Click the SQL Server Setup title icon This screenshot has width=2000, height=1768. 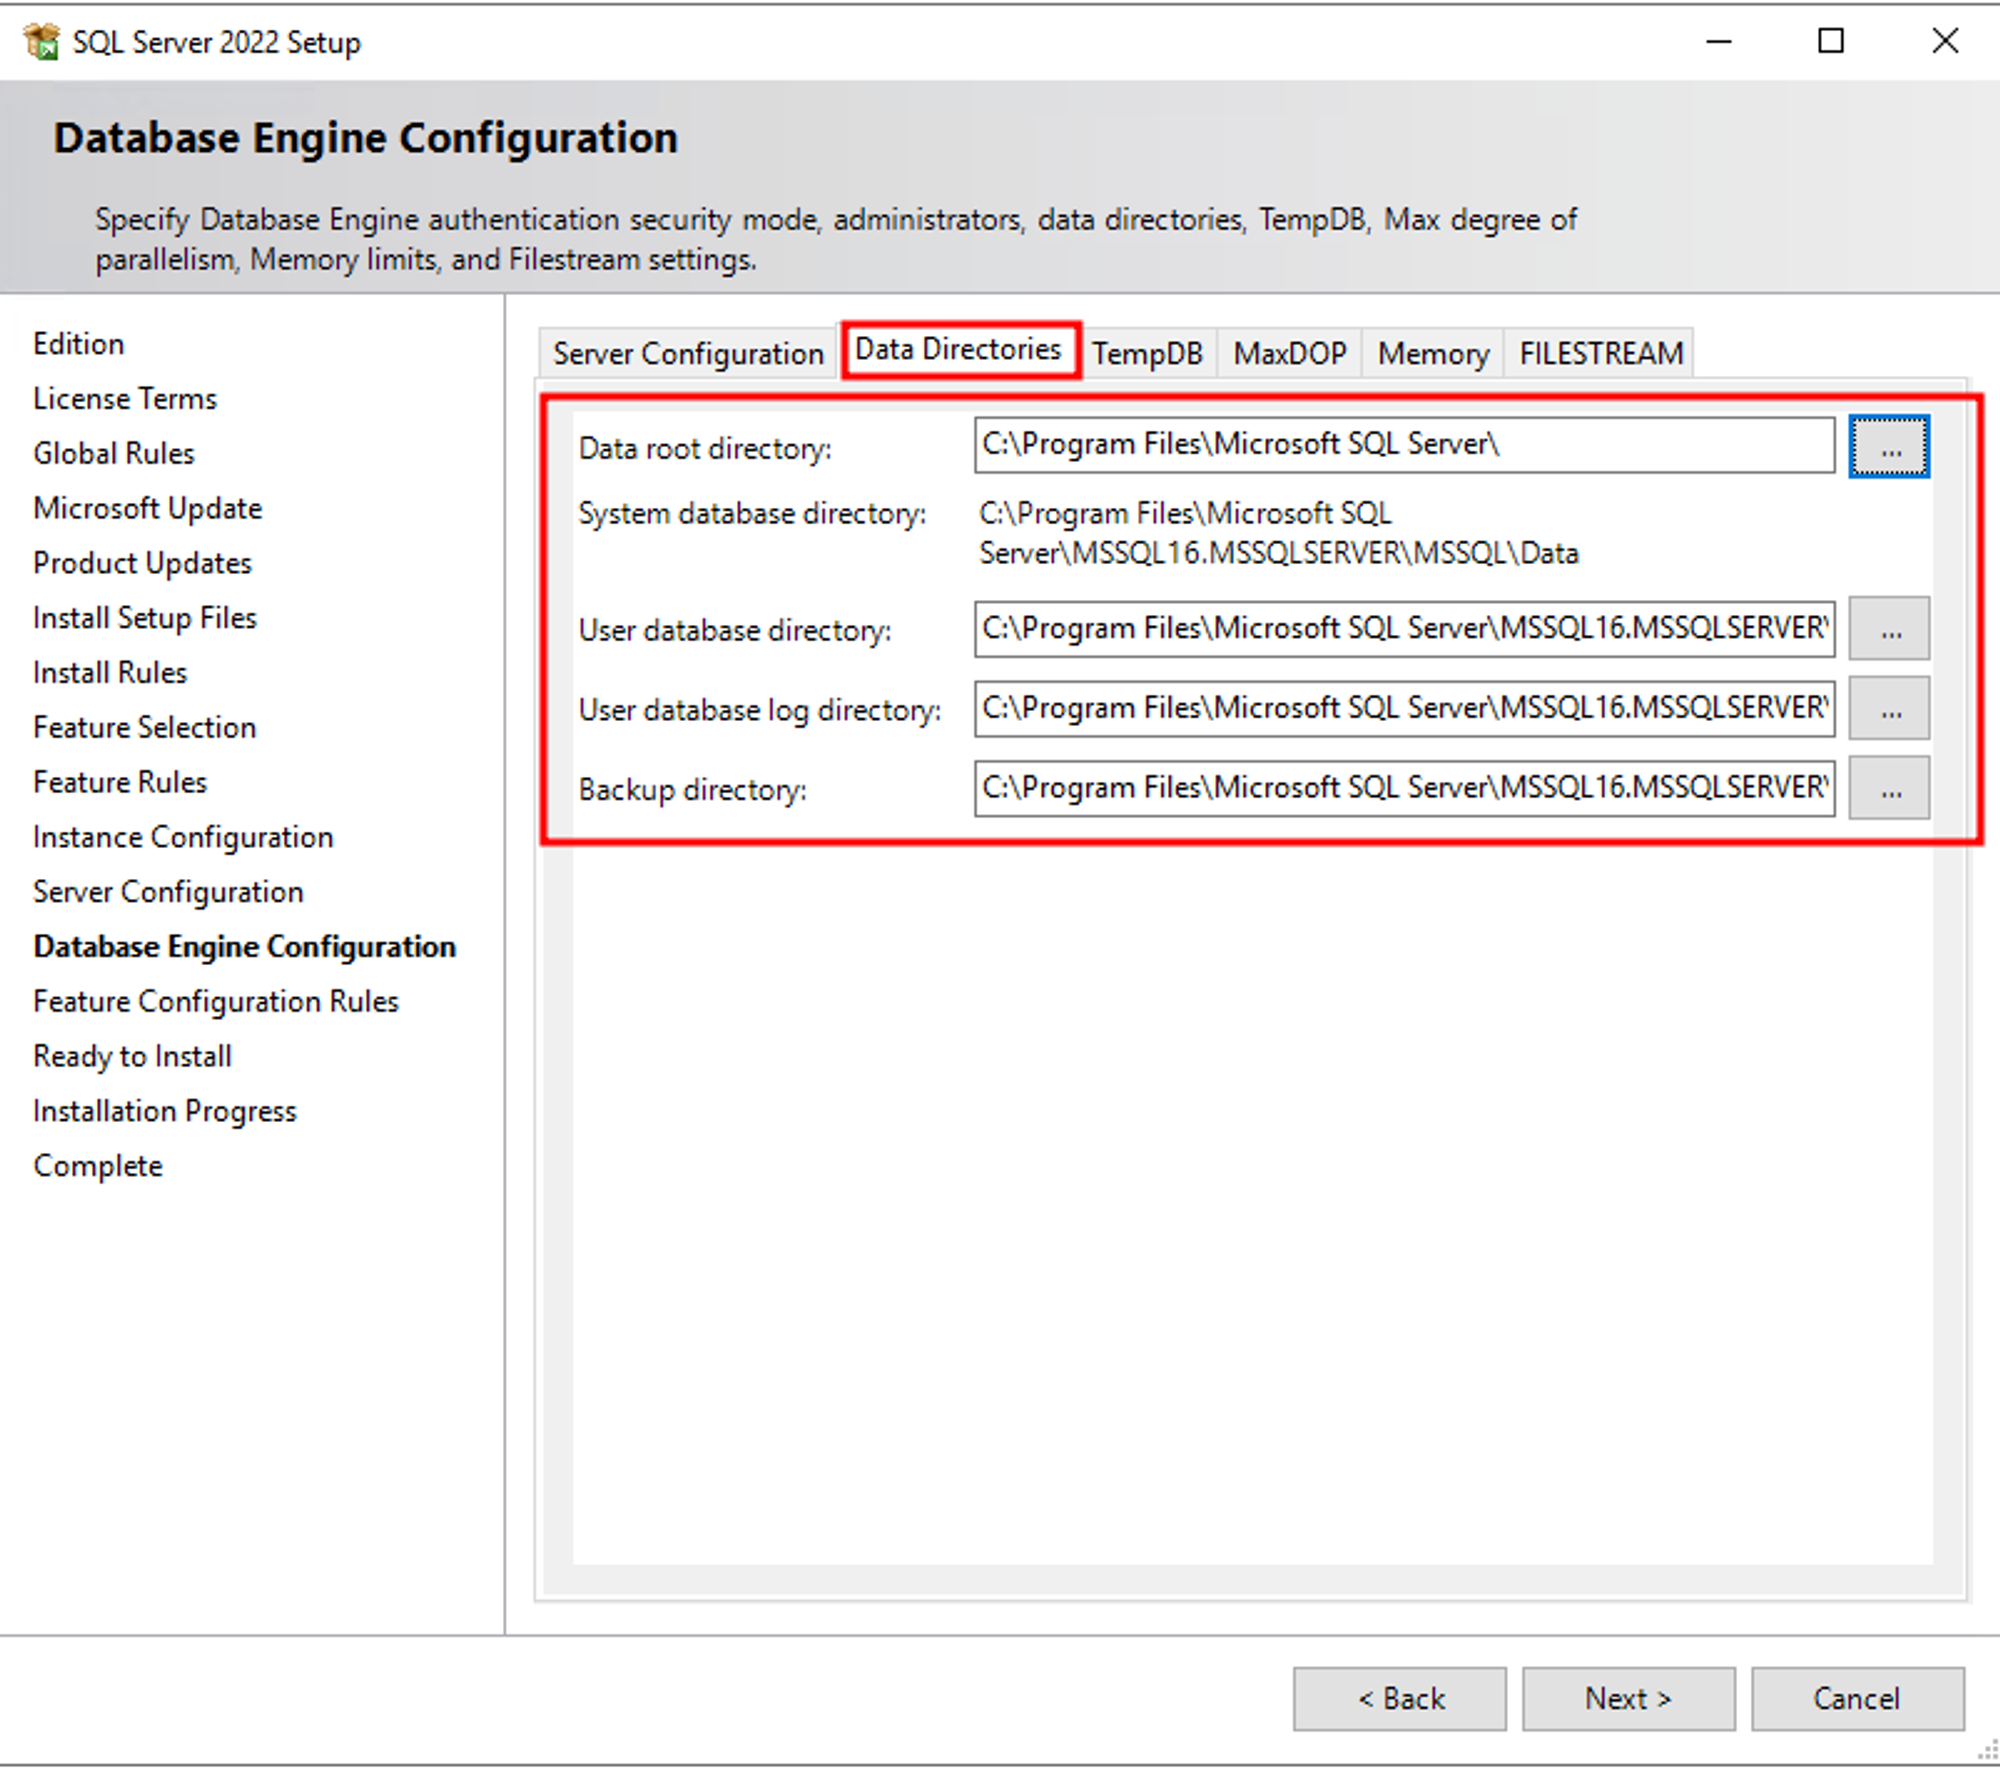pyautogui.click(x=41, y=42)
